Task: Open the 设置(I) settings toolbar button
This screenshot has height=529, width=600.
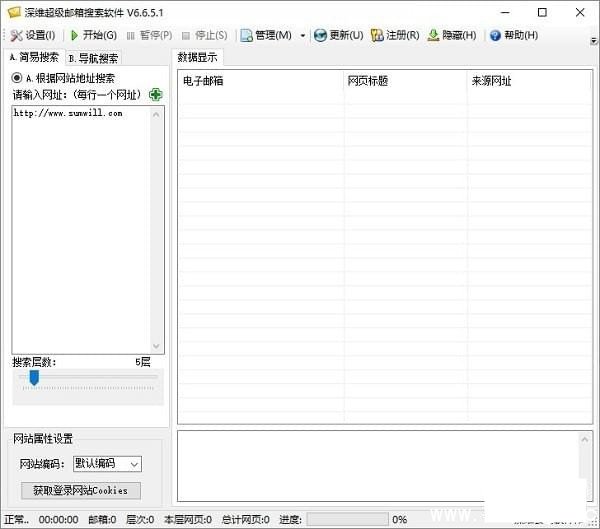Action: point(33,36)
